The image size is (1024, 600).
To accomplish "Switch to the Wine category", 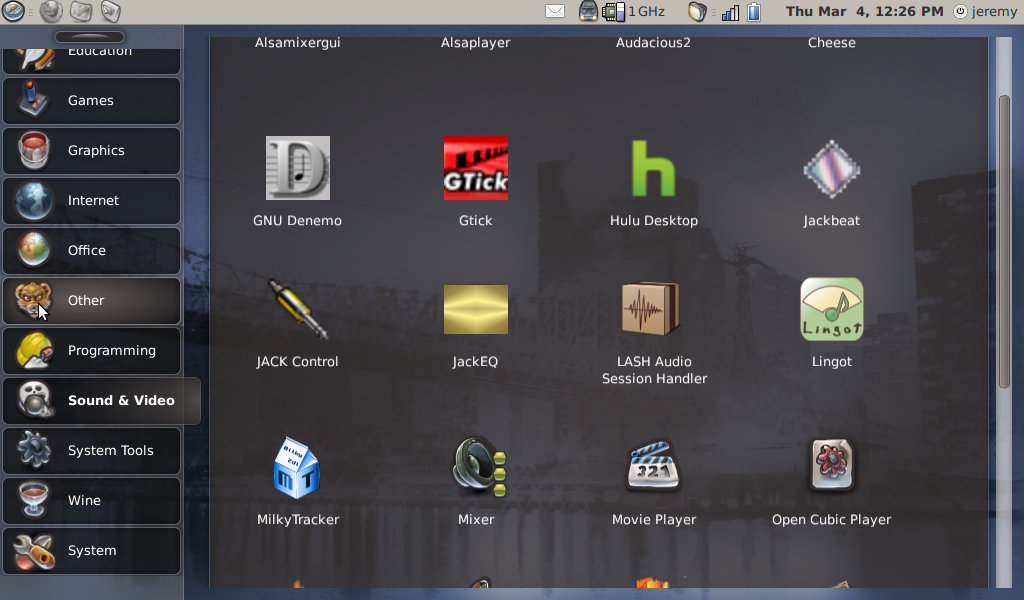I will pos(91,501).
